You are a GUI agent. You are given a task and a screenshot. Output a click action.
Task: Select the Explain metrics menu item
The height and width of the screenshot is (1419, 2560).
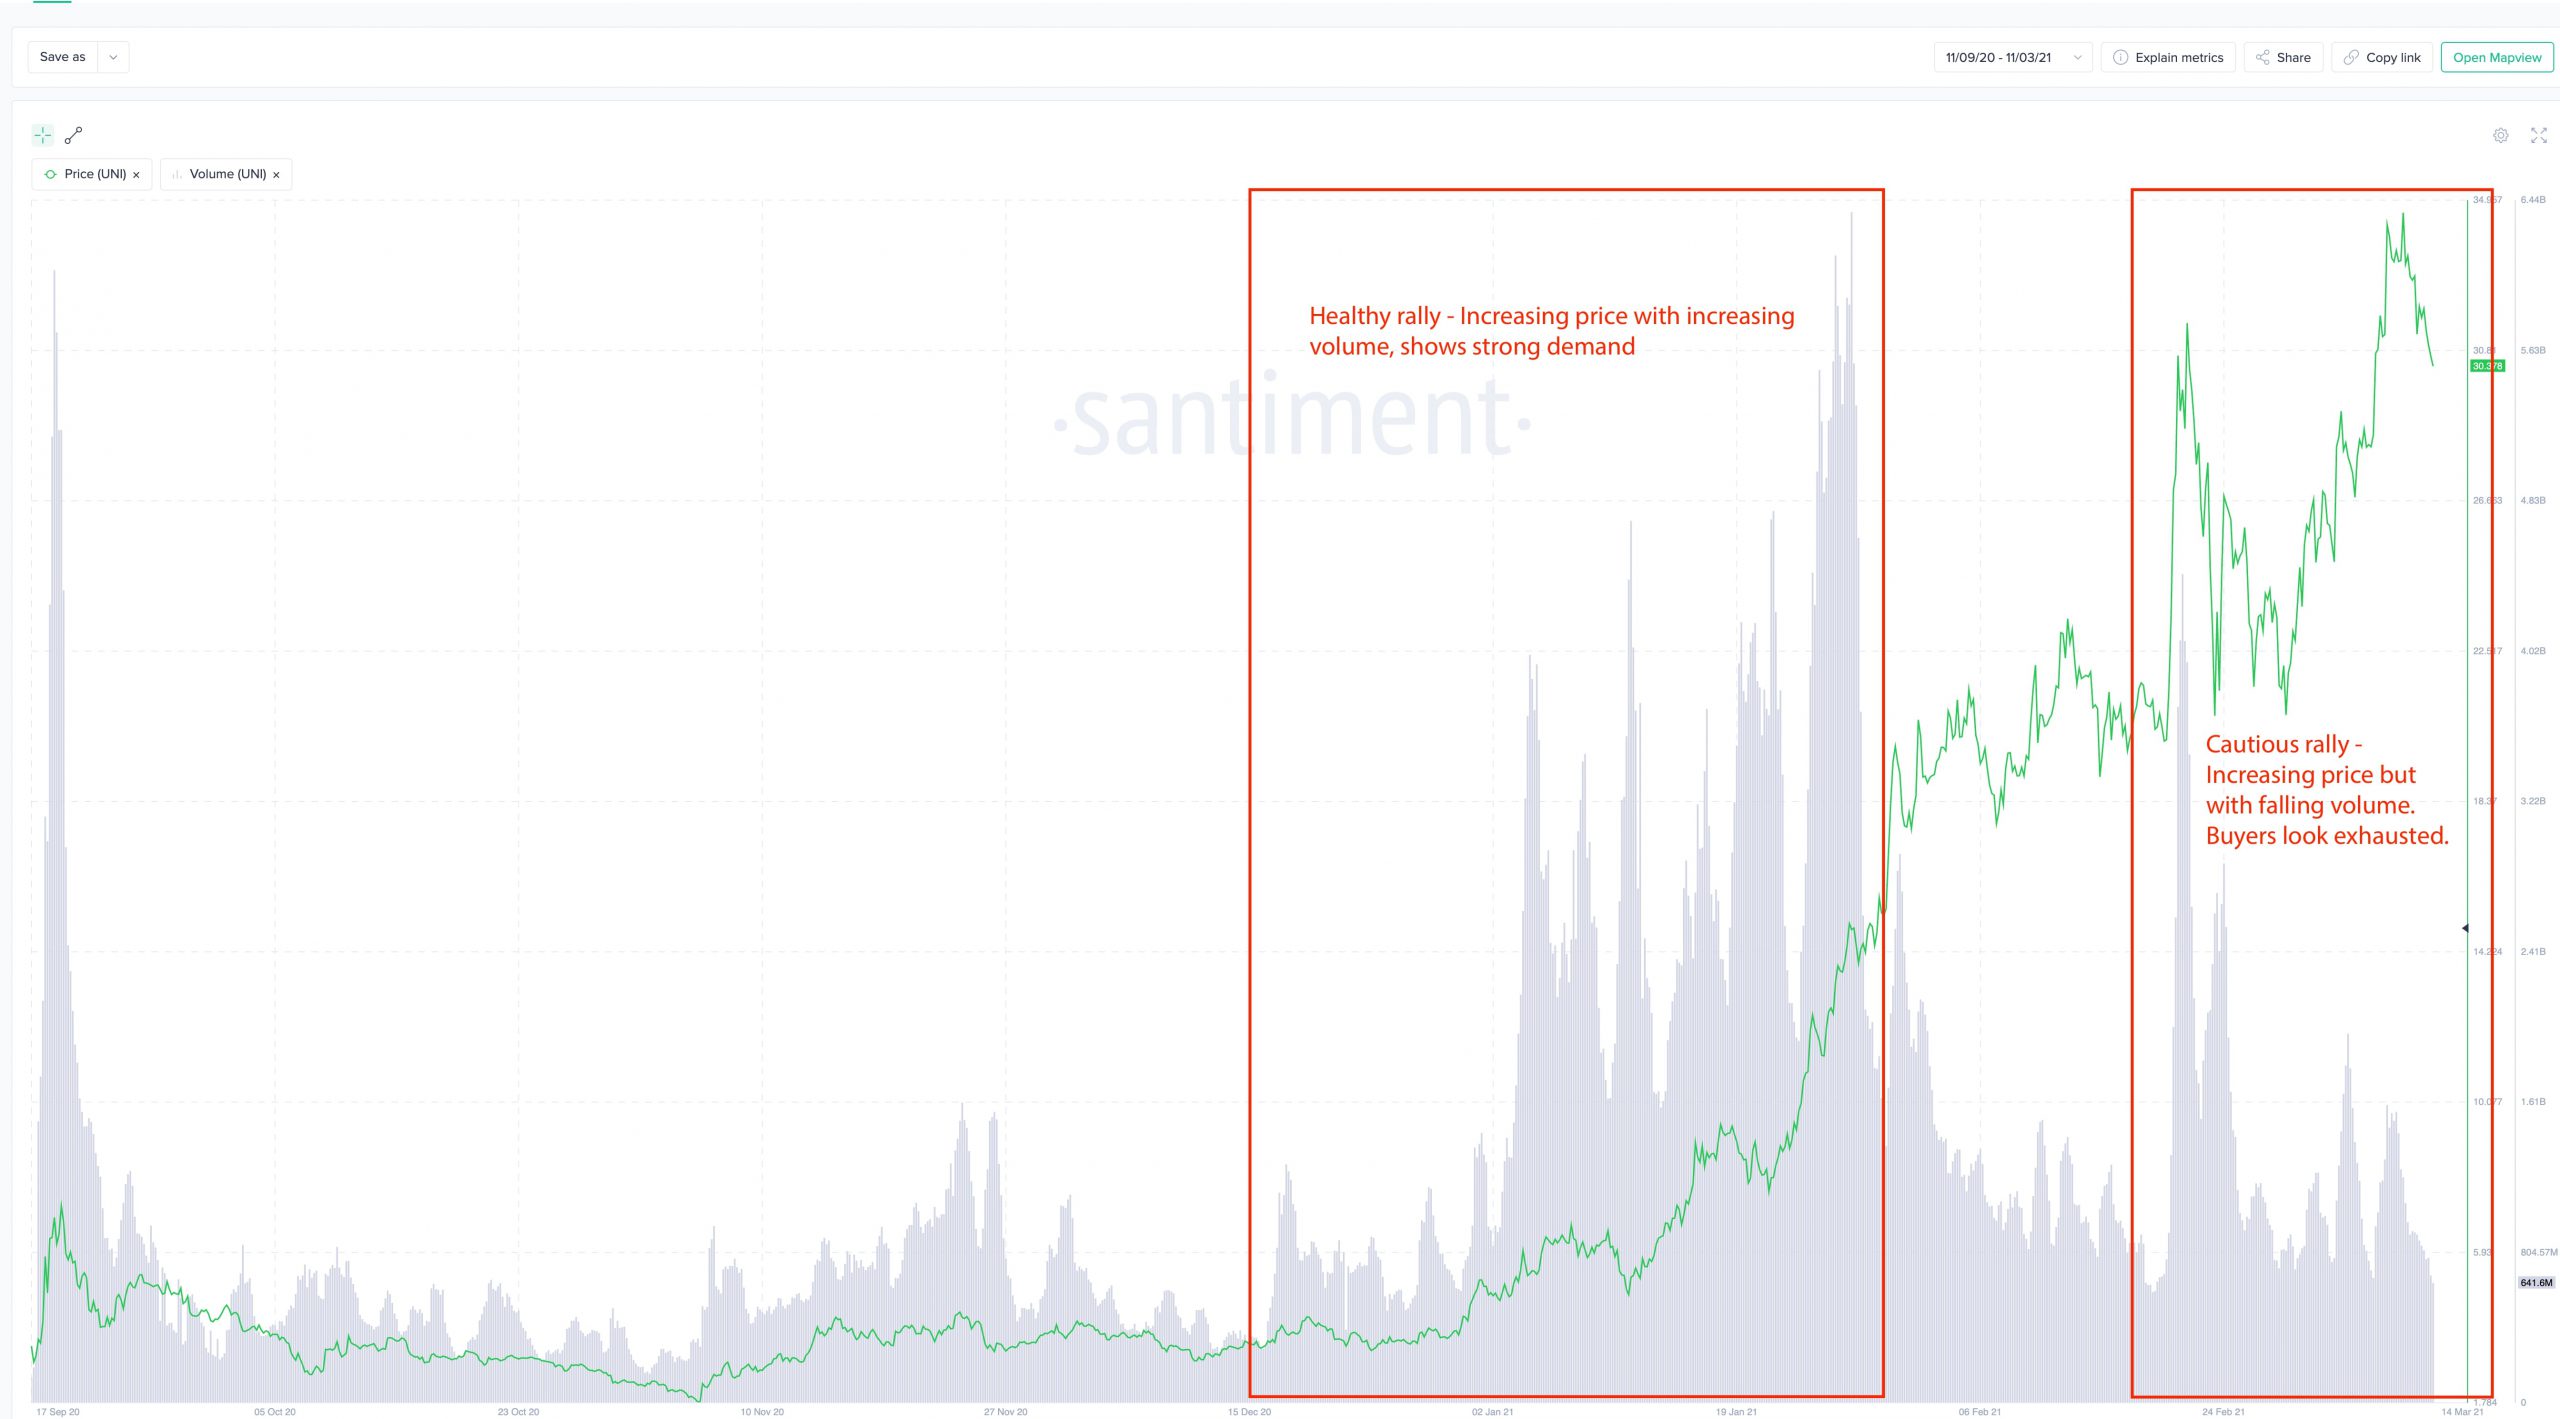2167,56
